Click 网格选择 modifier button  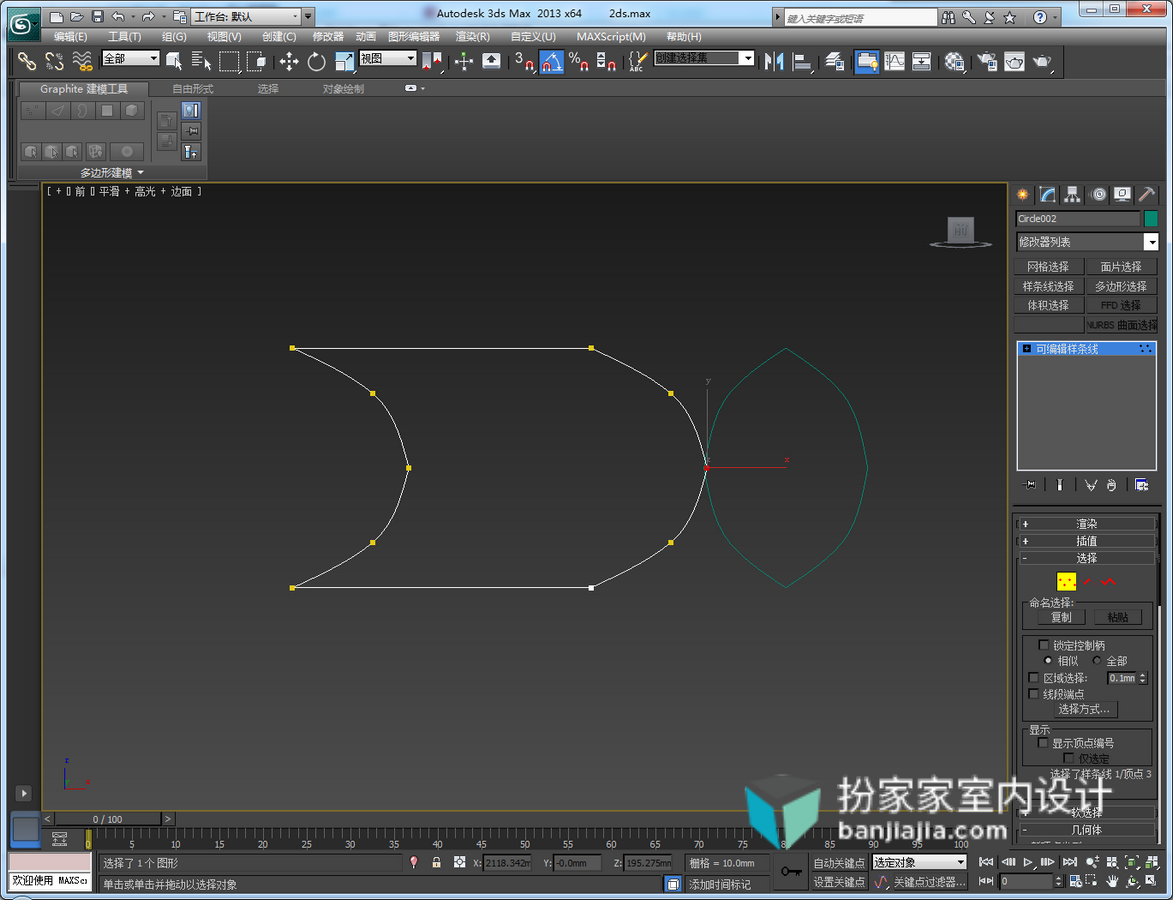[1048, 266]
